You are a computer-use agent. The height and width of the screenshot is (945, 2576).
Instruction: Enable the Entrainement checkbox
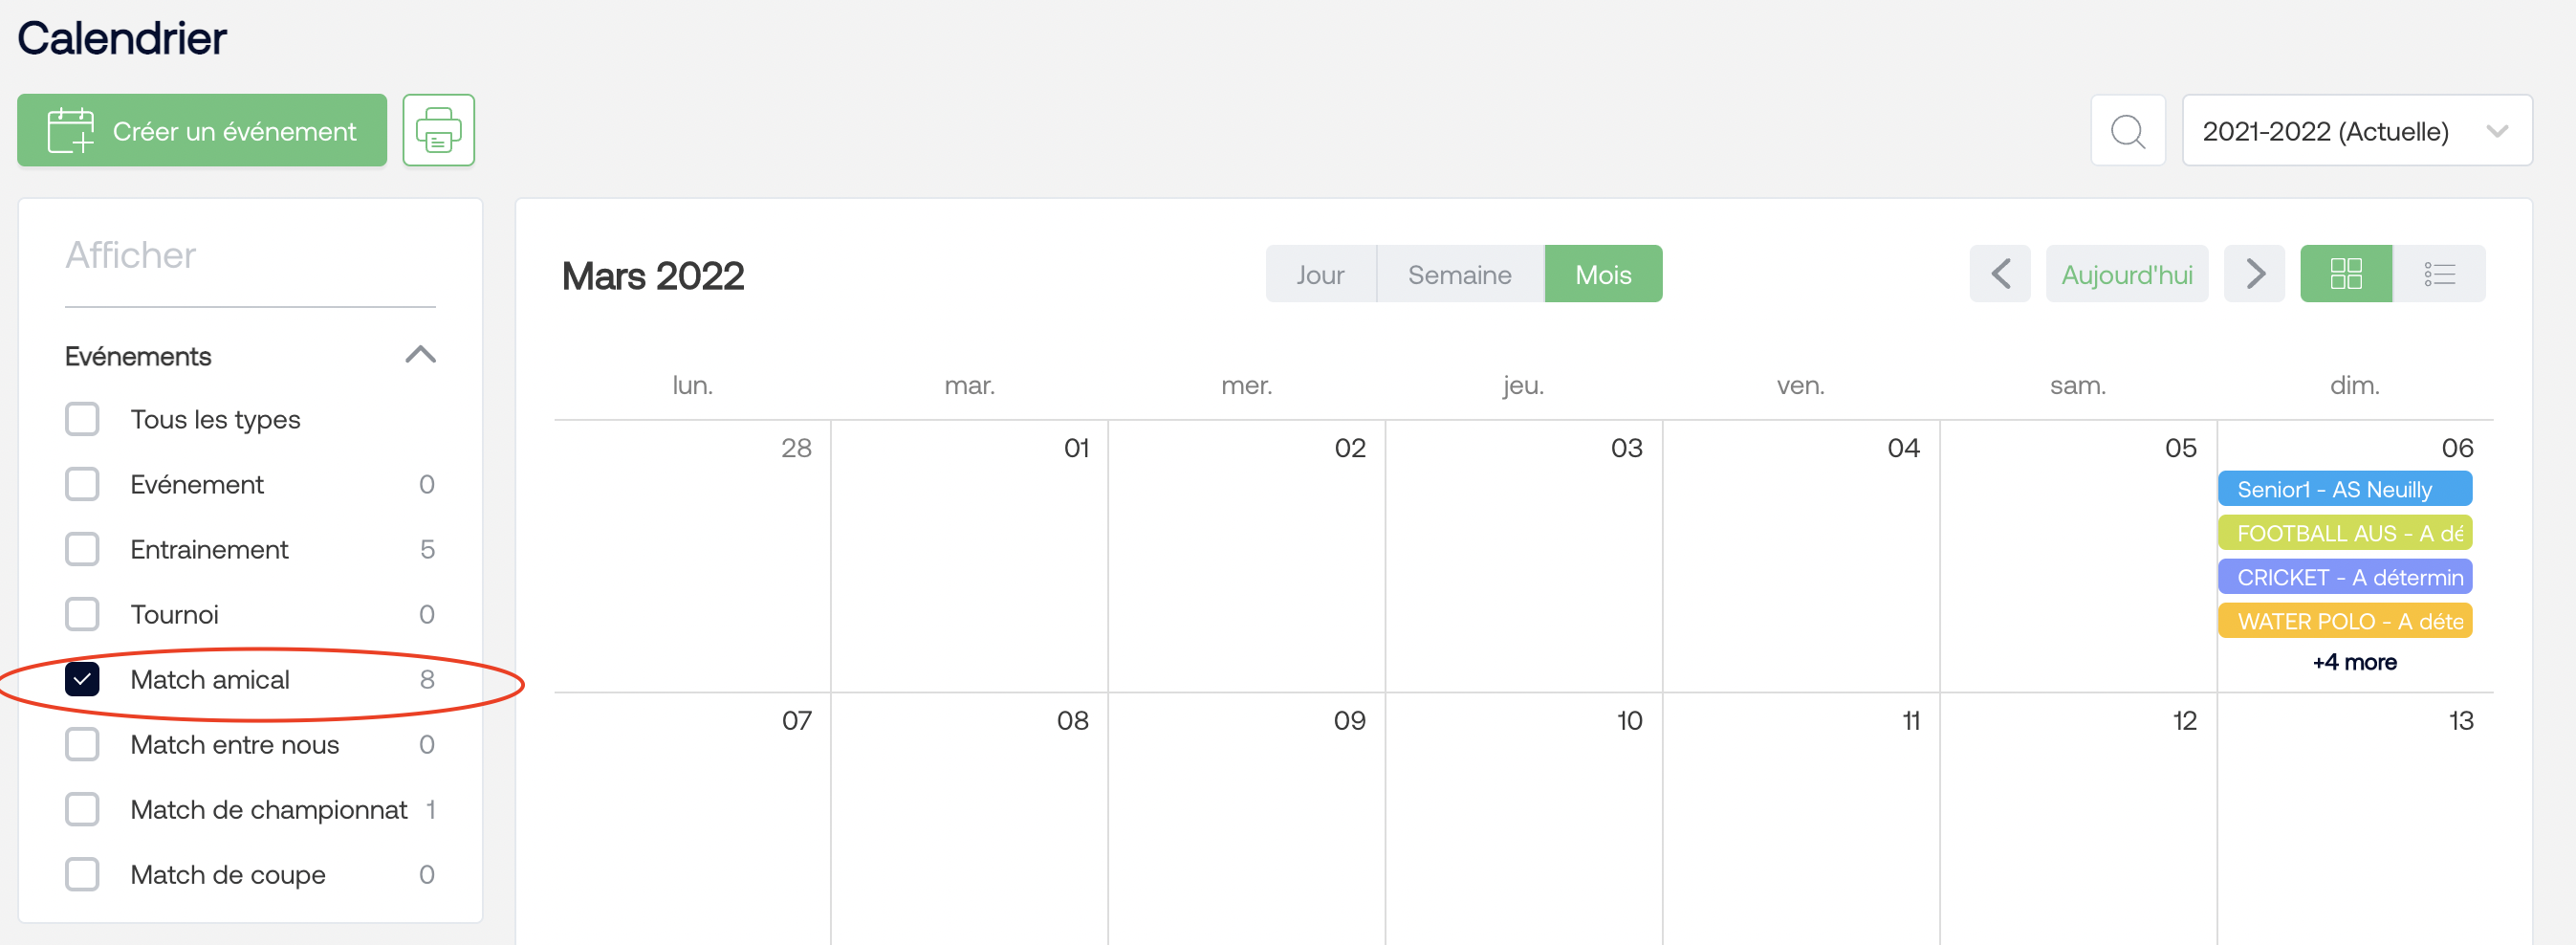(x=82, y=549)
